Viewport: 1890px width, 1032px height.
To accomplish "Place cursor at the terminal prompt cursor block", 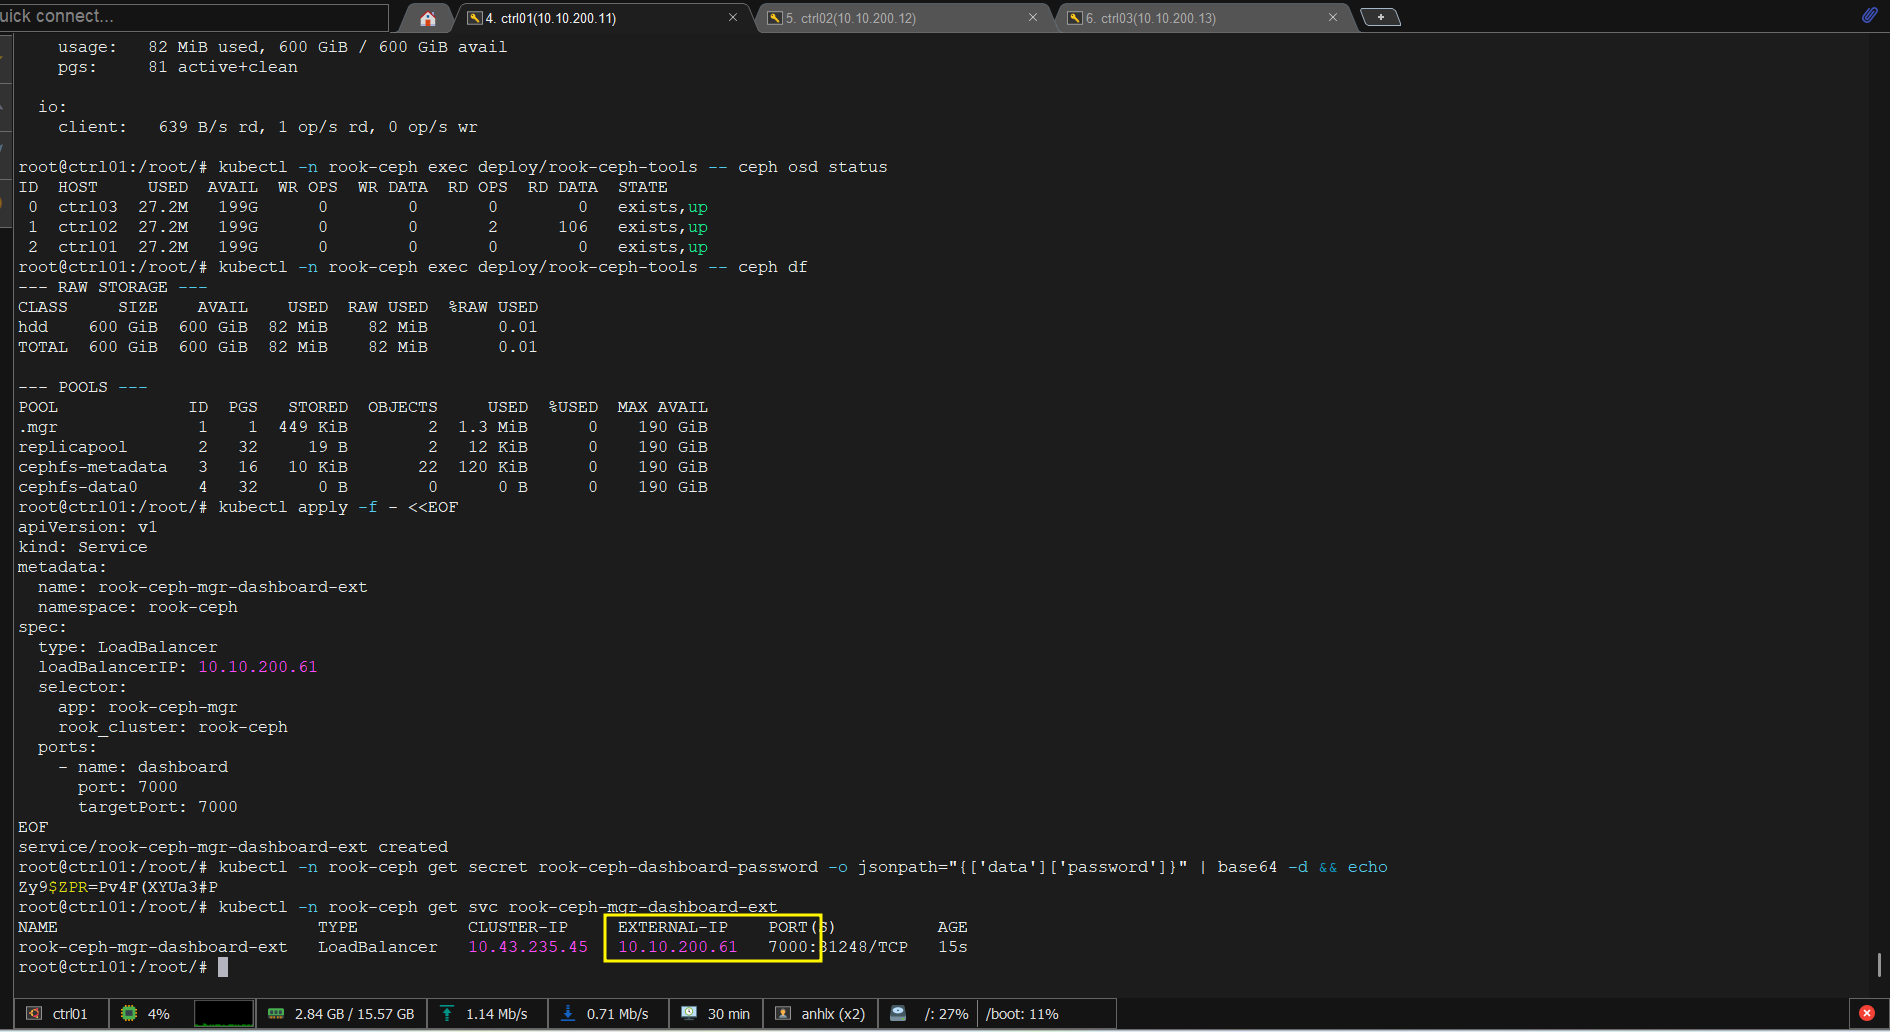I will [223, 967].
